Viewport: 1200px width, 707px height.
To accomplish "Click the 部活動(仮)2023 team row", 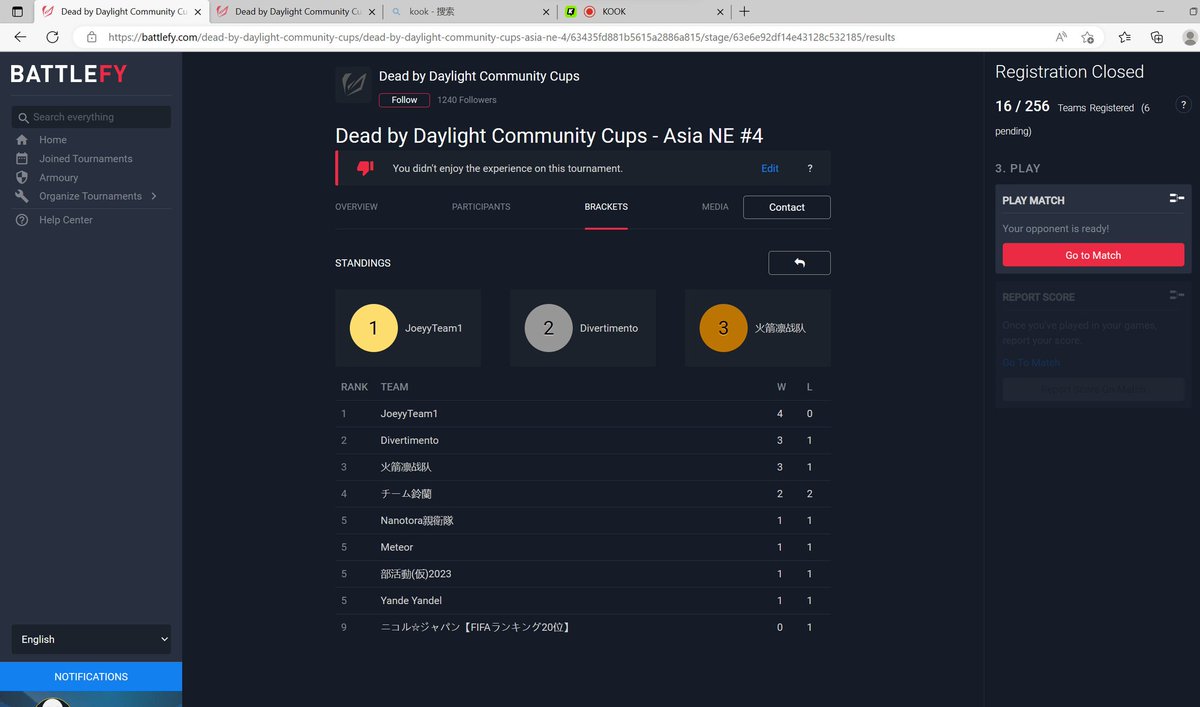I will pyautogui.click(x=583, y=574).
